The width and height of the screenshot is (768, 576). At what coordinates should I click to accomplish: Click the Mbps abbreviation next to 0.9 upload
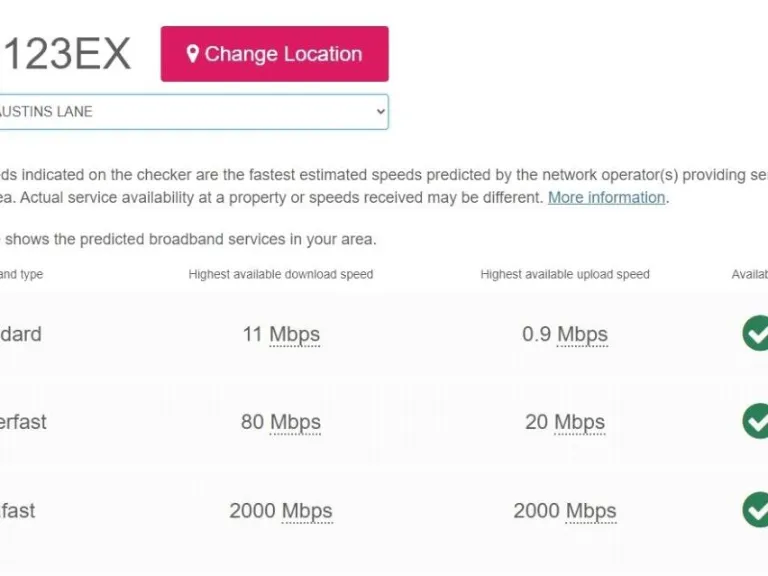click(582, 334)
